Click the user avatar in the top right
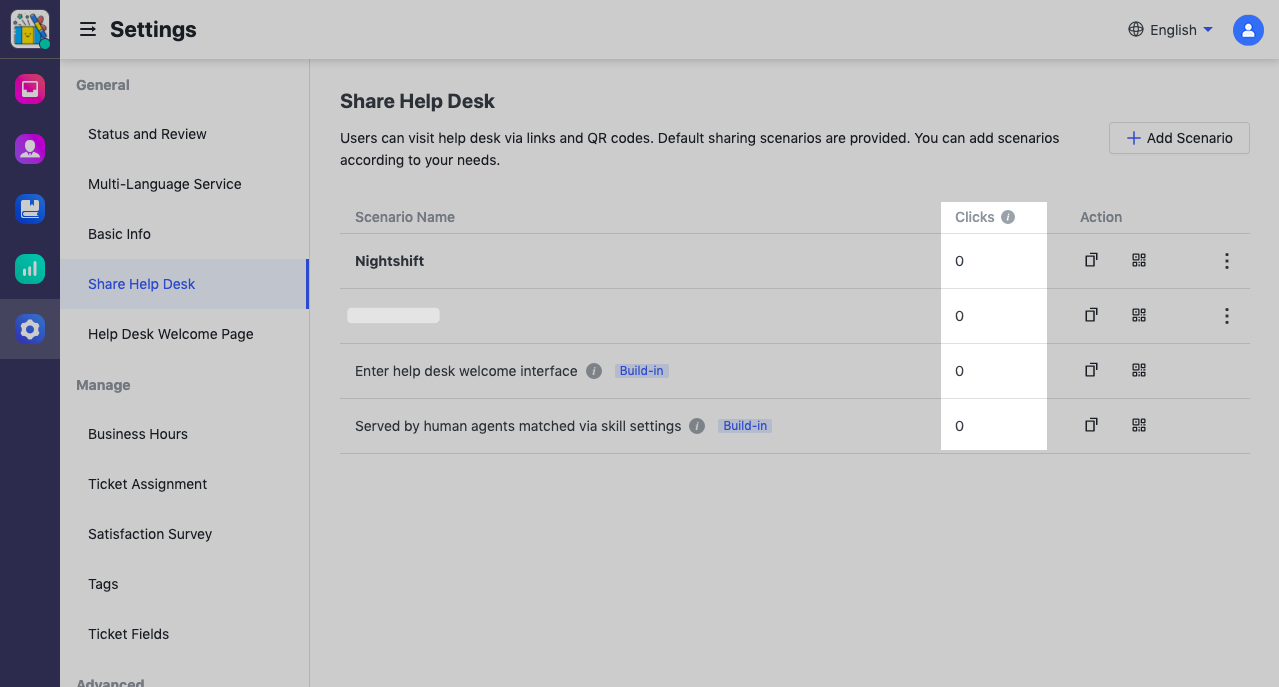Screen dimensions: 1279x687 pos(1247,29)
